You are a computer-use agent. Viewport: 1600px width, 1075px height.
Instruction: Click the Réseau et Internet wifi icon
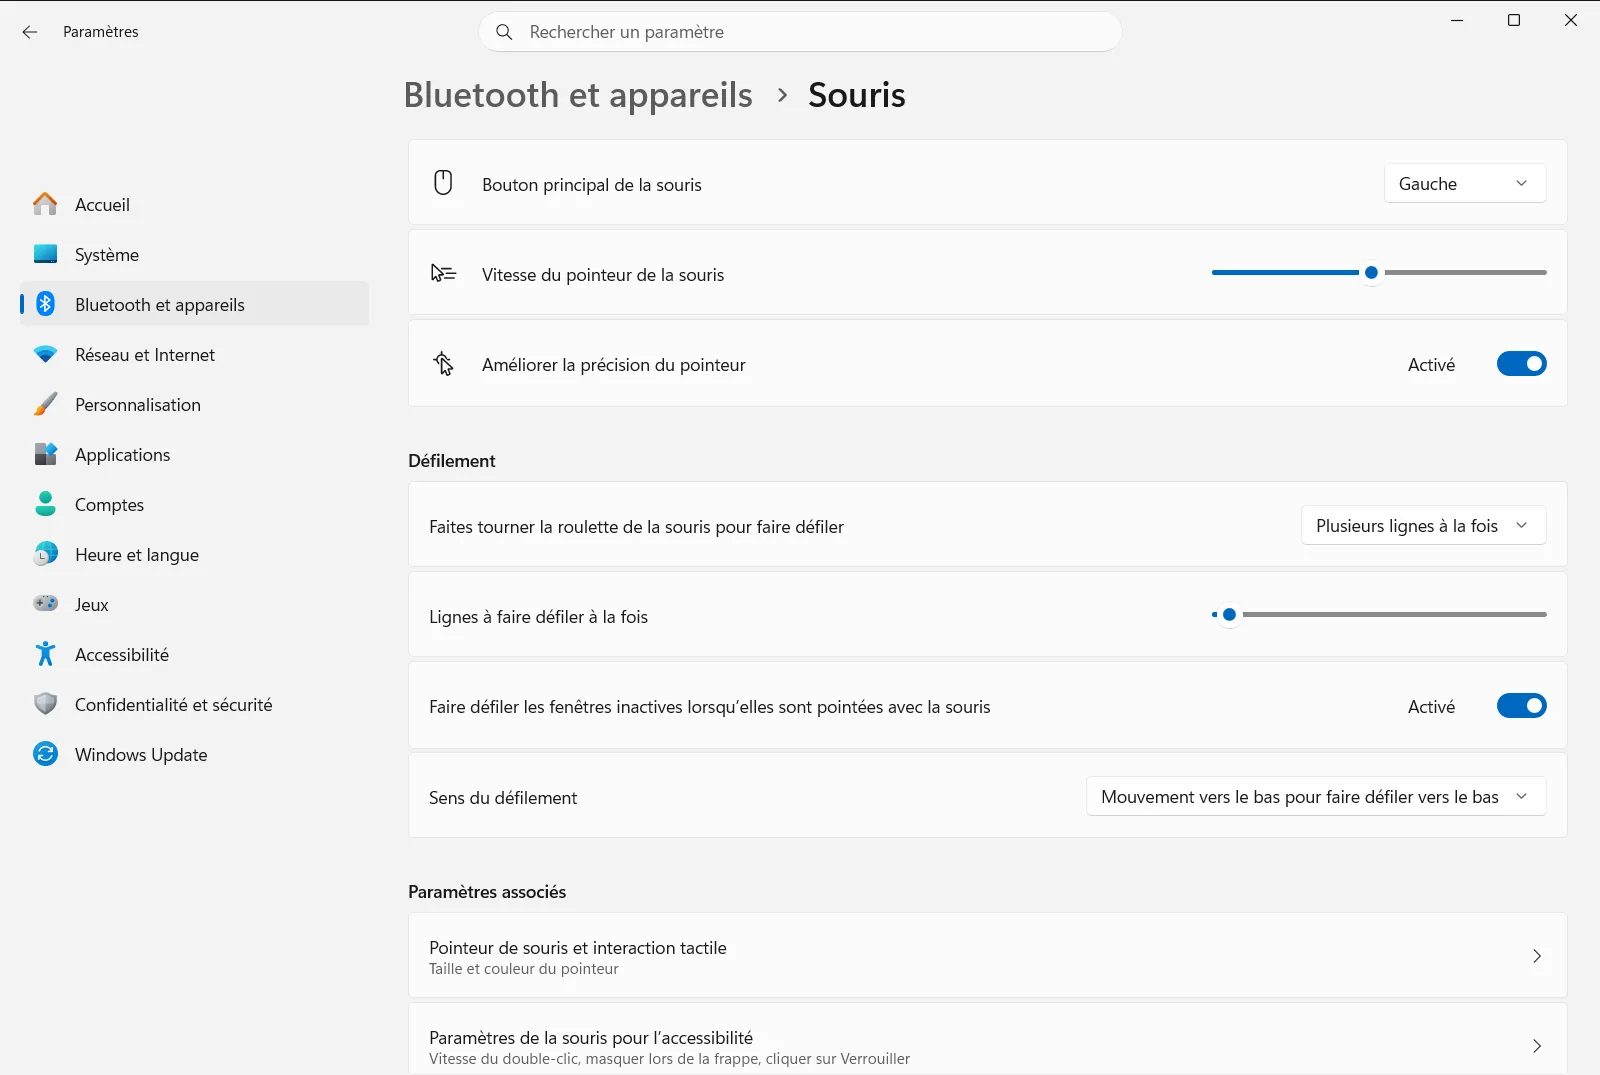coord(45,354)
